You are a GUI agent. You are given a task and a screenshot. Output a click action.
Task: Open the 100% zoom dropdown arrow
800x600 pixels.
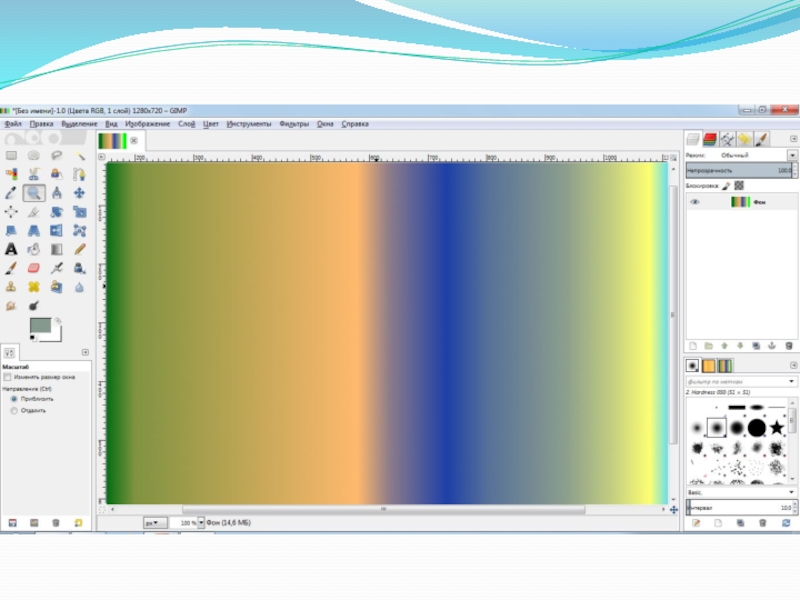pos(201,522)
